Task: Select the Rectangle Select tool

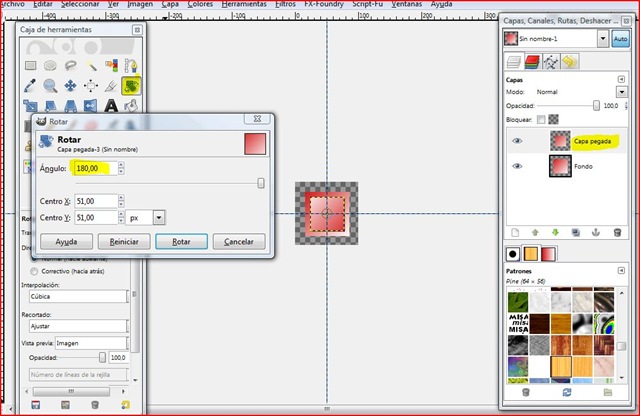Action: [x=31, y=65]
